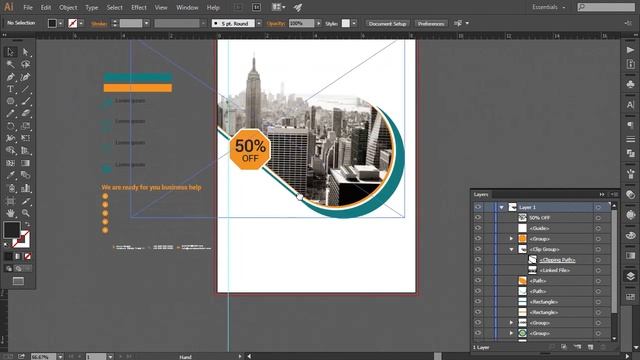Select the Eyedropper tool

click(x=11, y=176)
